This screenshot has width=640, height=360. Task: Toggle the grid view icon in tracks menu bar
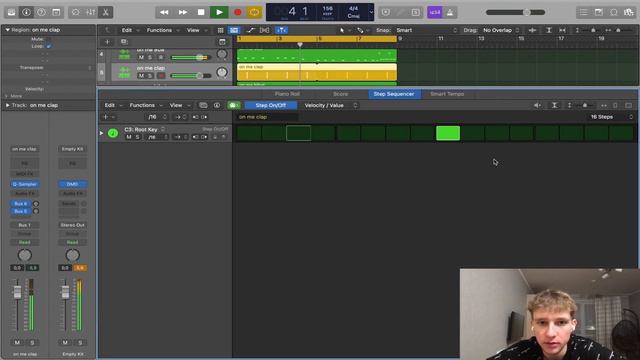click(x=220, y=30)
